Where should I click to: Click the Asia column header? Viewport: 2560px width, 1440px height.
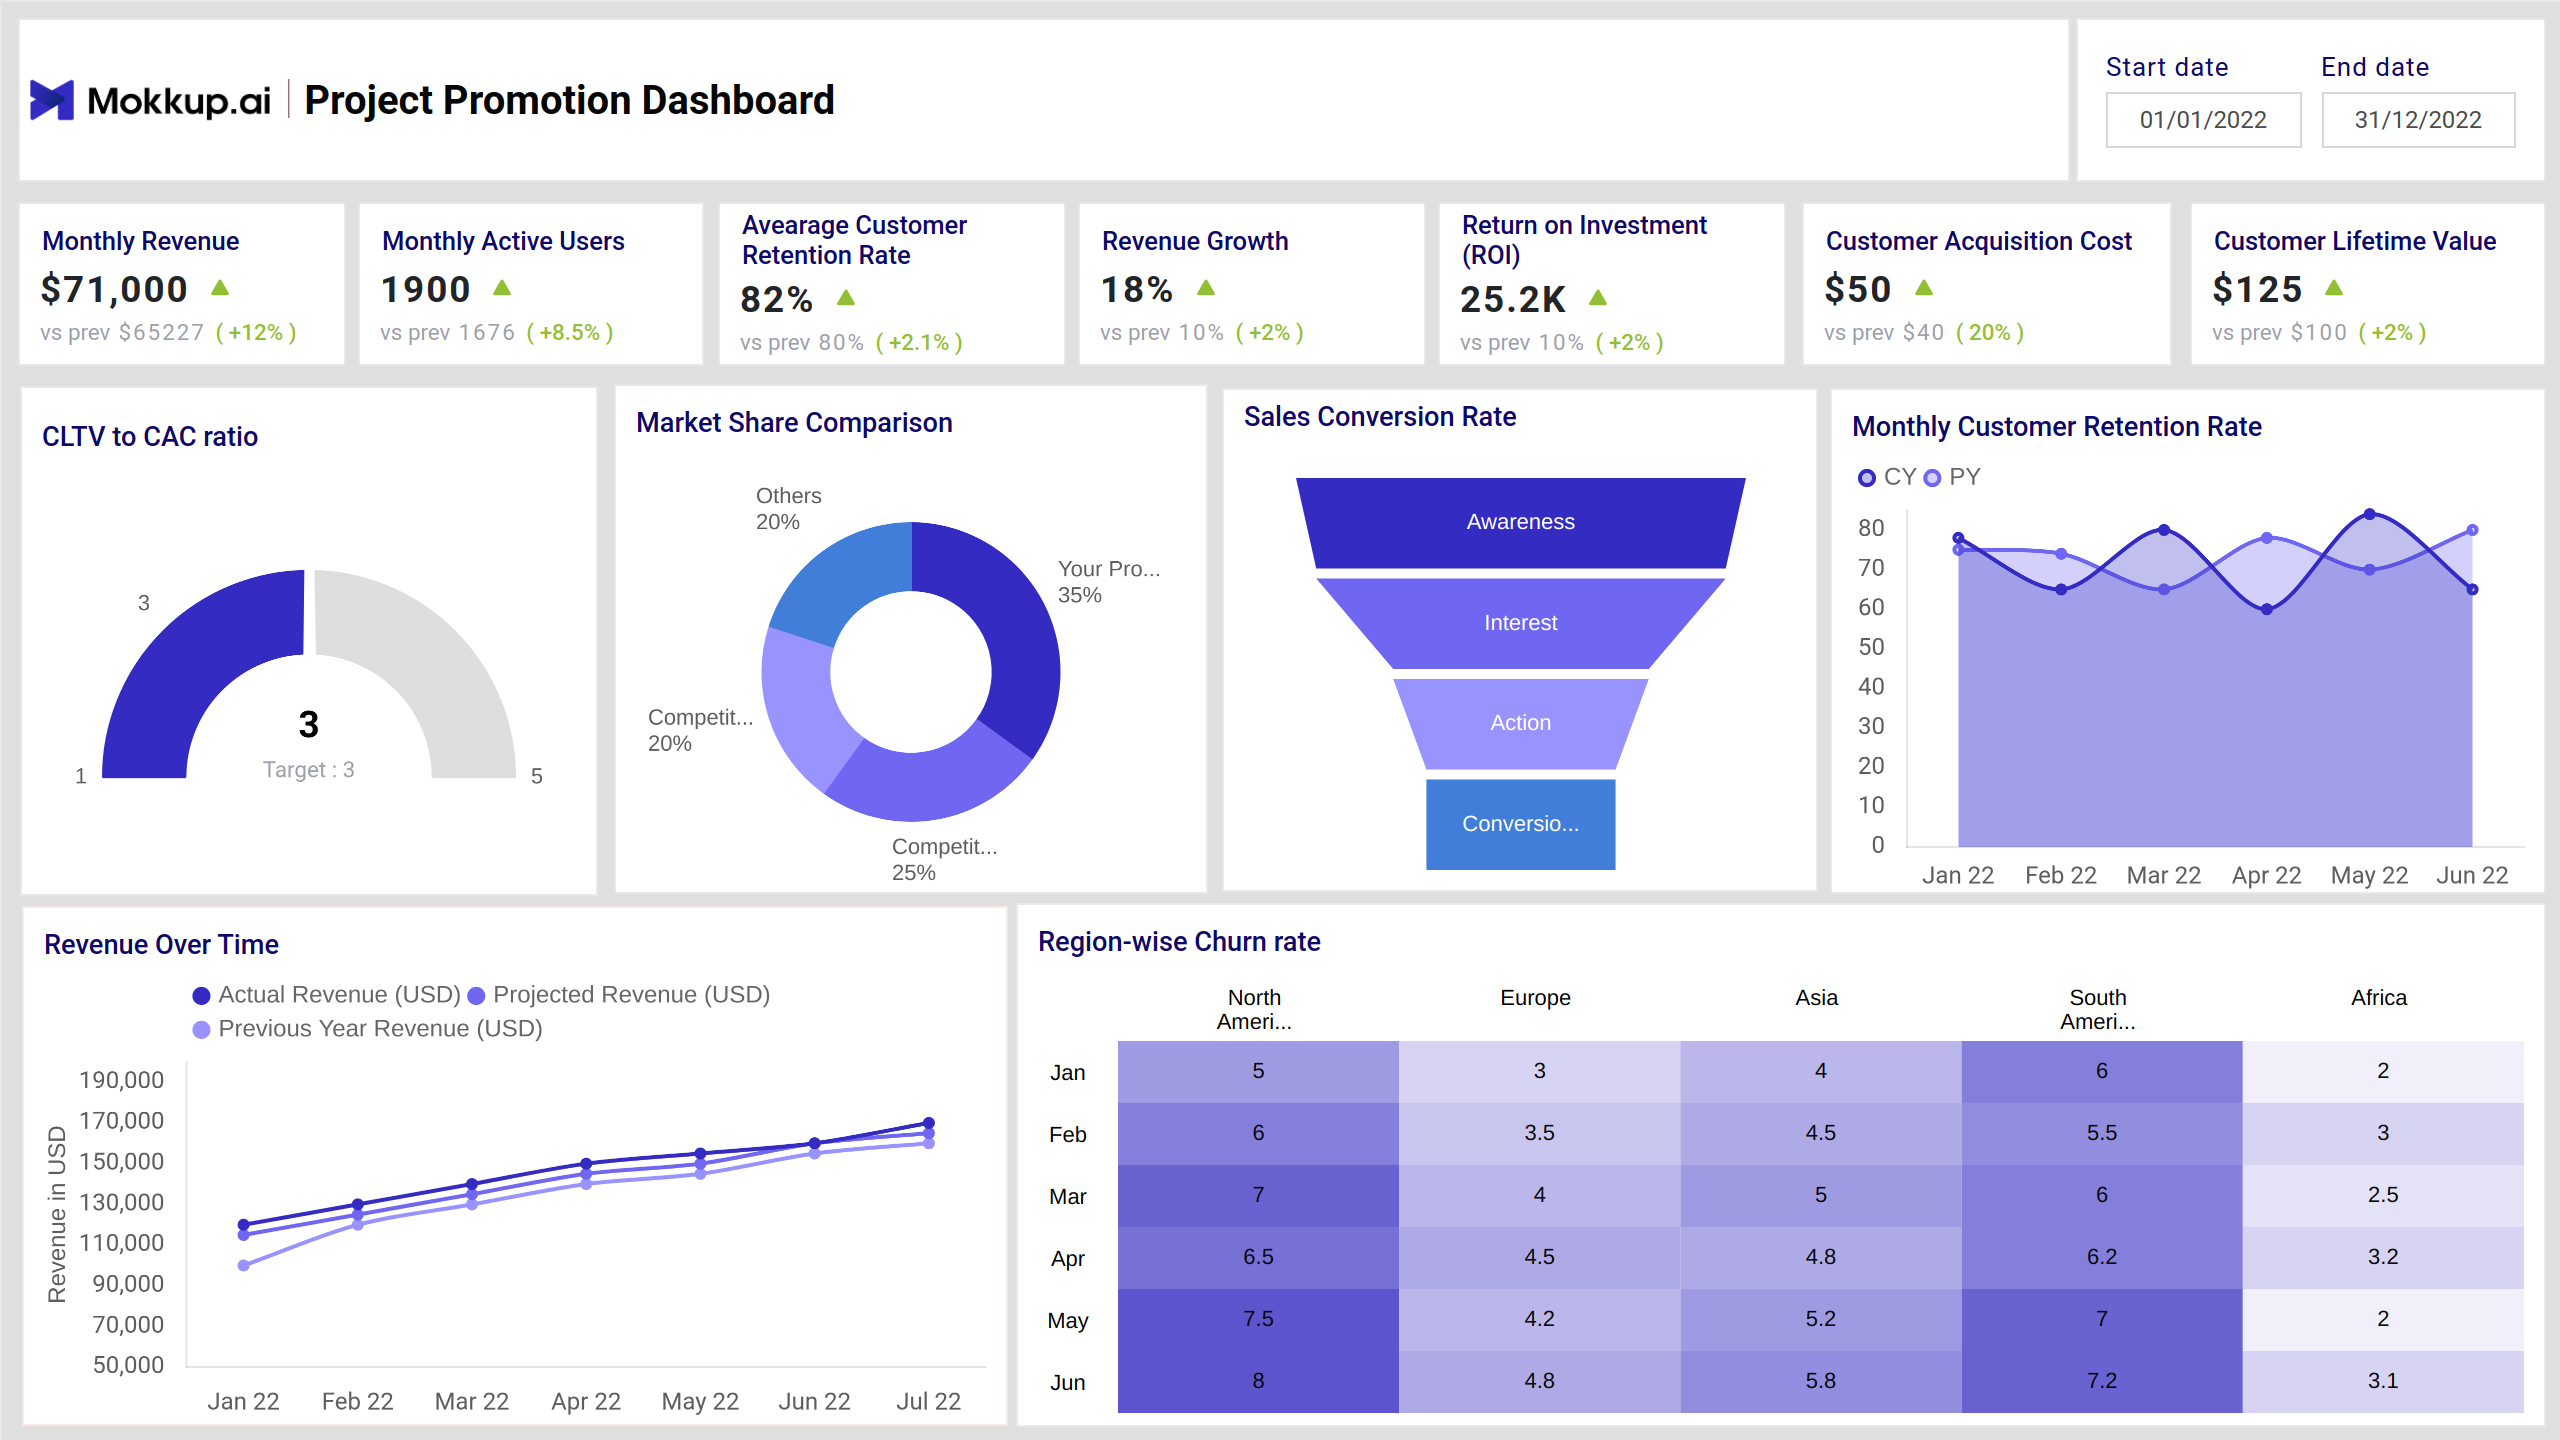point(1816,998)
